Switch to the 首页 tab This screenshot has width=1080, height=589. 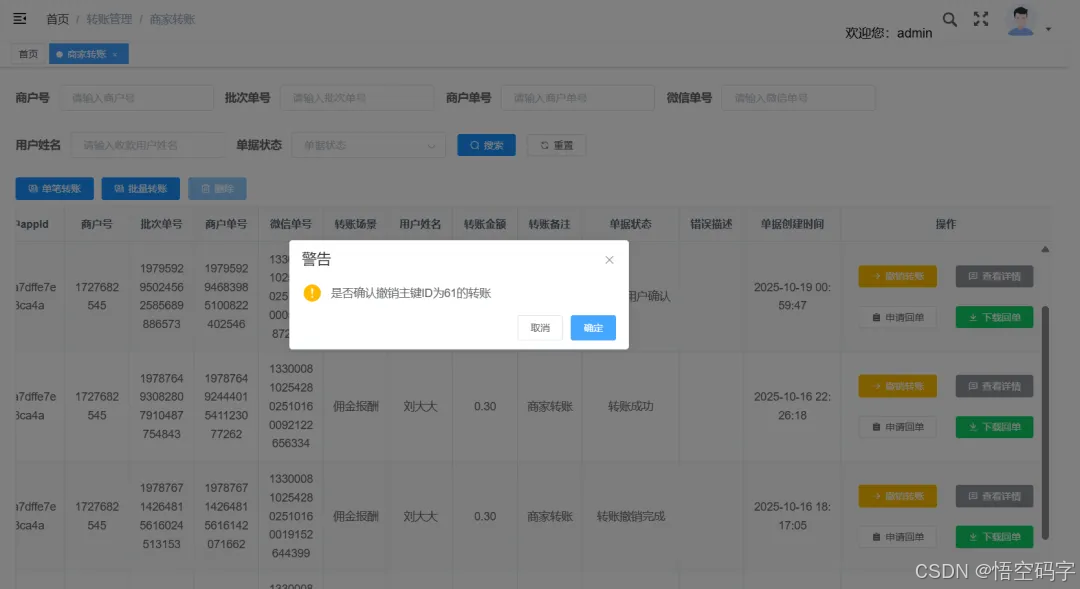click(28, 54)
